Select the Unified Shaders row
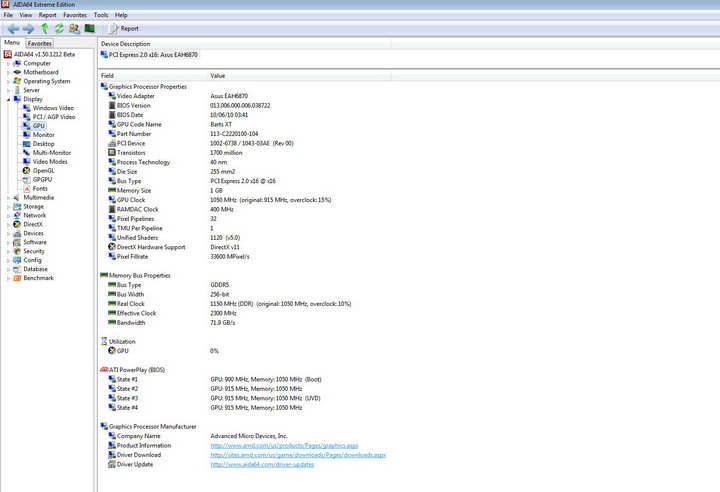 pyautogui.click(x=174, y=238)
